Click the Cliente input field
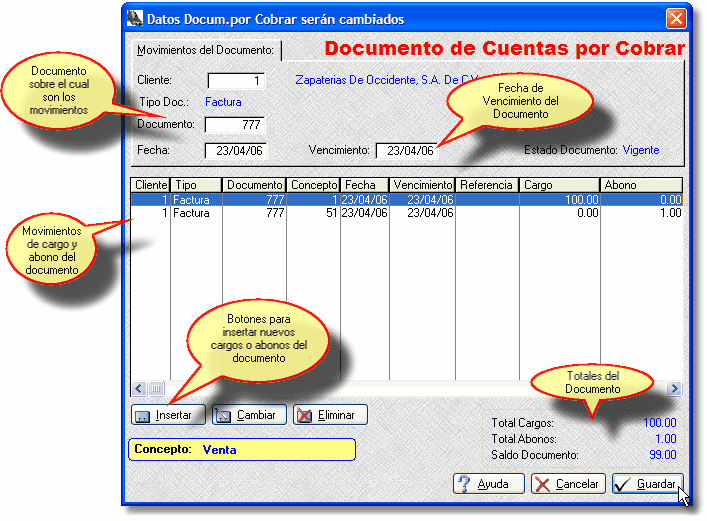The image size is (707, 521). pos(237,80)
